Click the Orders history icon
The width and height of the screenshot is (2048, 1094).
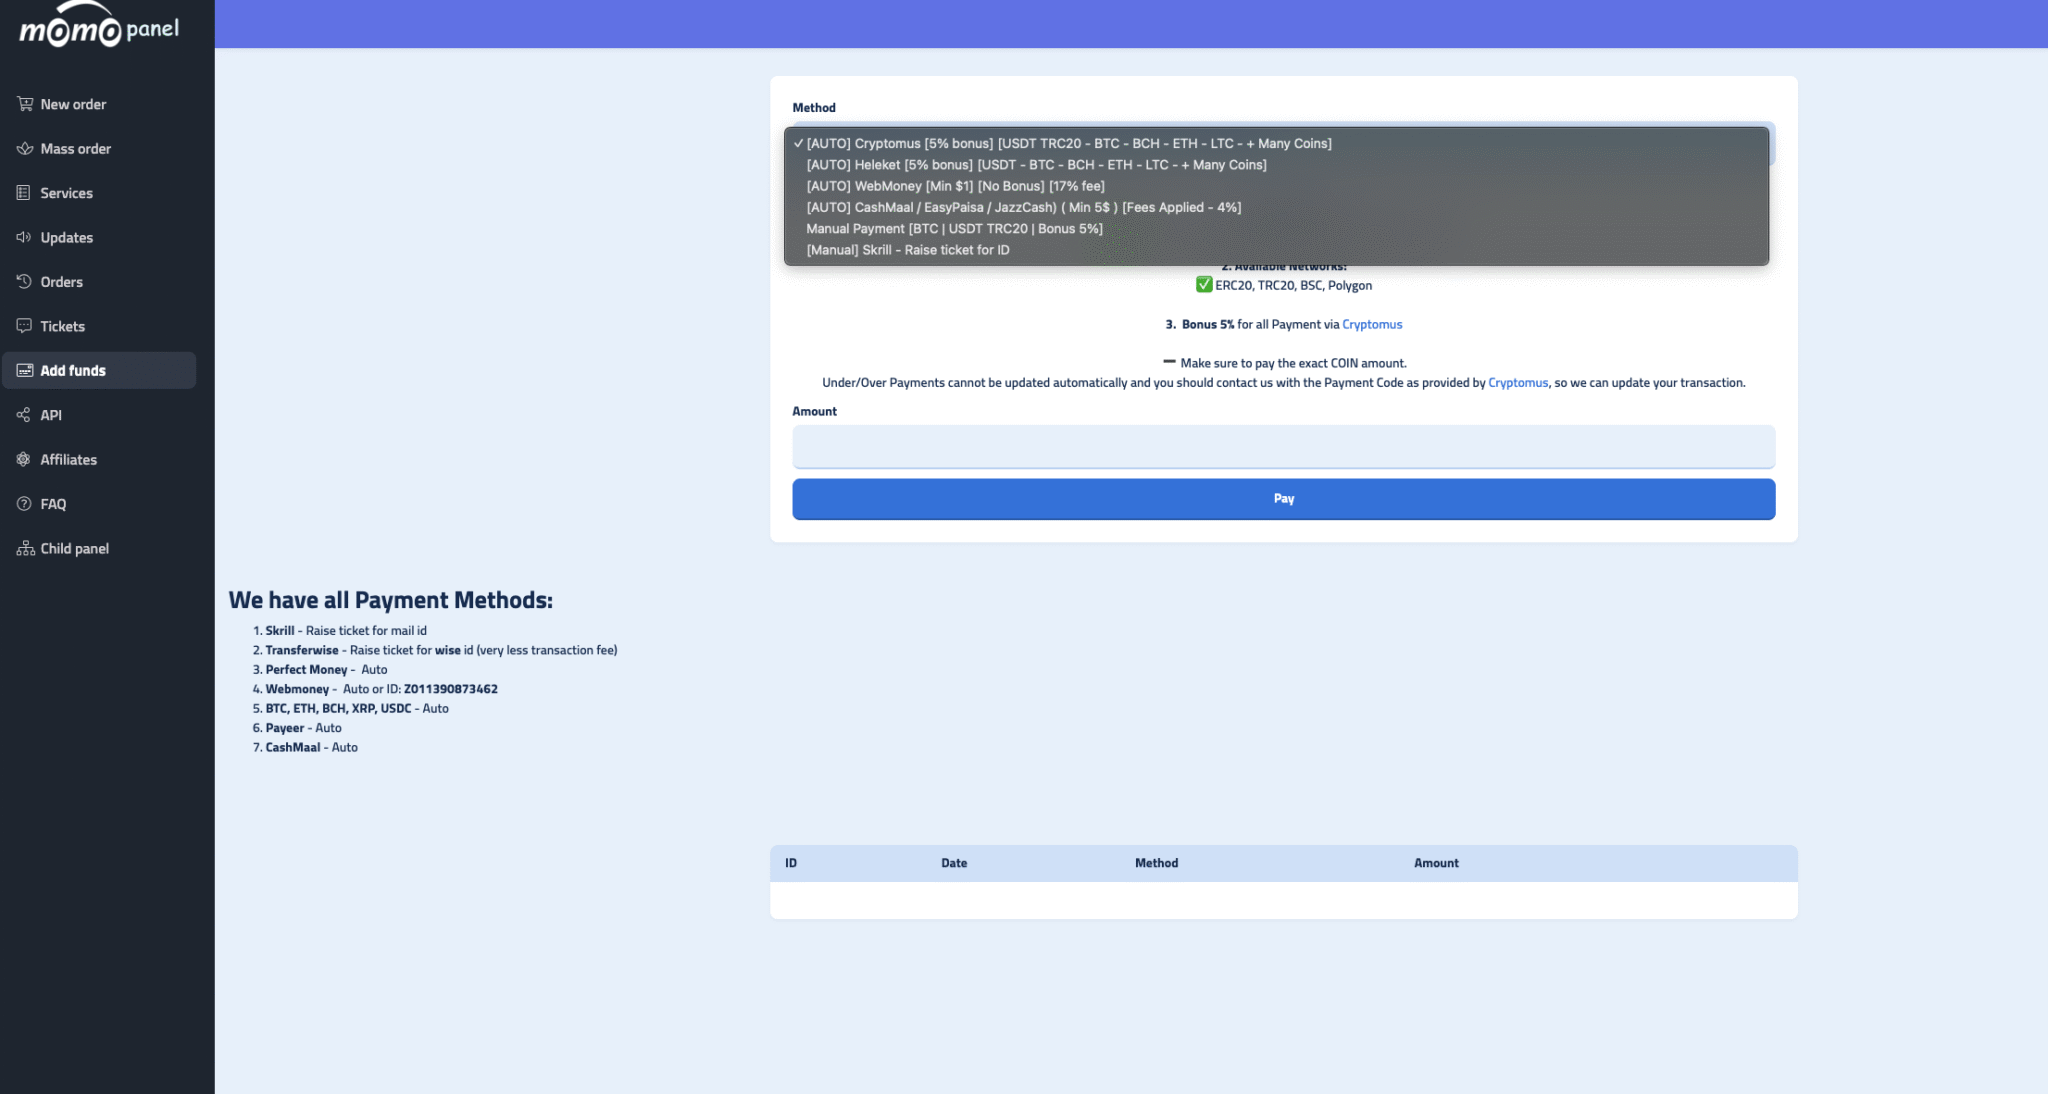click(24, 282)
